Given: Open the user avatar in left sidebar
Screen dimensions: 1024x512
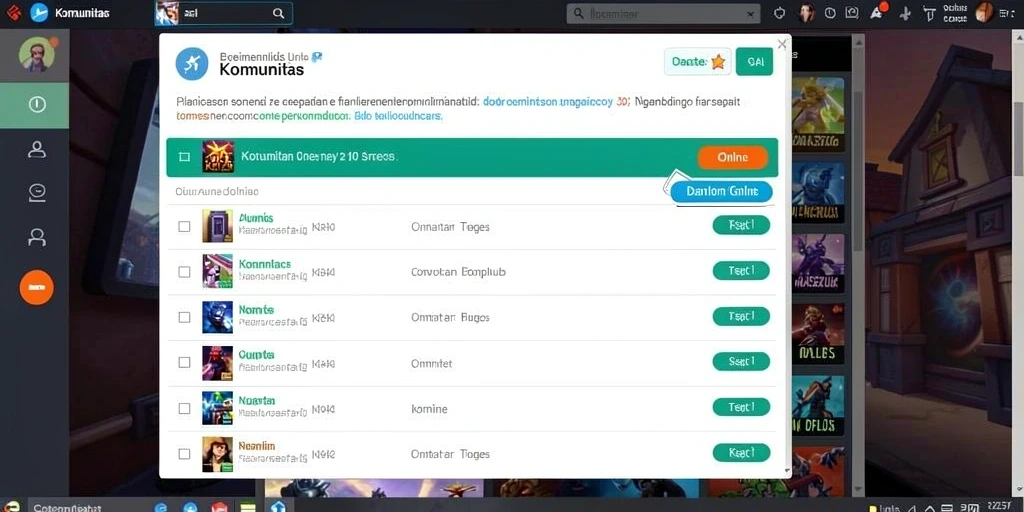Looking at the screenshot, I should tap(37, 55).
